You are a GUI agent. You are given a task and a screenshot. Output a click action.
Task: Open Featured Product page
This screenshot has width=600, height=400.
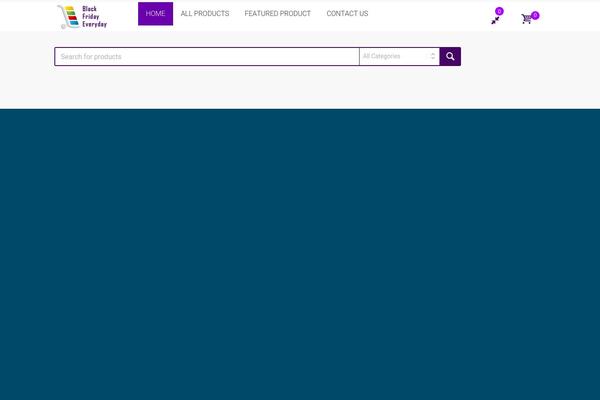point(277,14)
